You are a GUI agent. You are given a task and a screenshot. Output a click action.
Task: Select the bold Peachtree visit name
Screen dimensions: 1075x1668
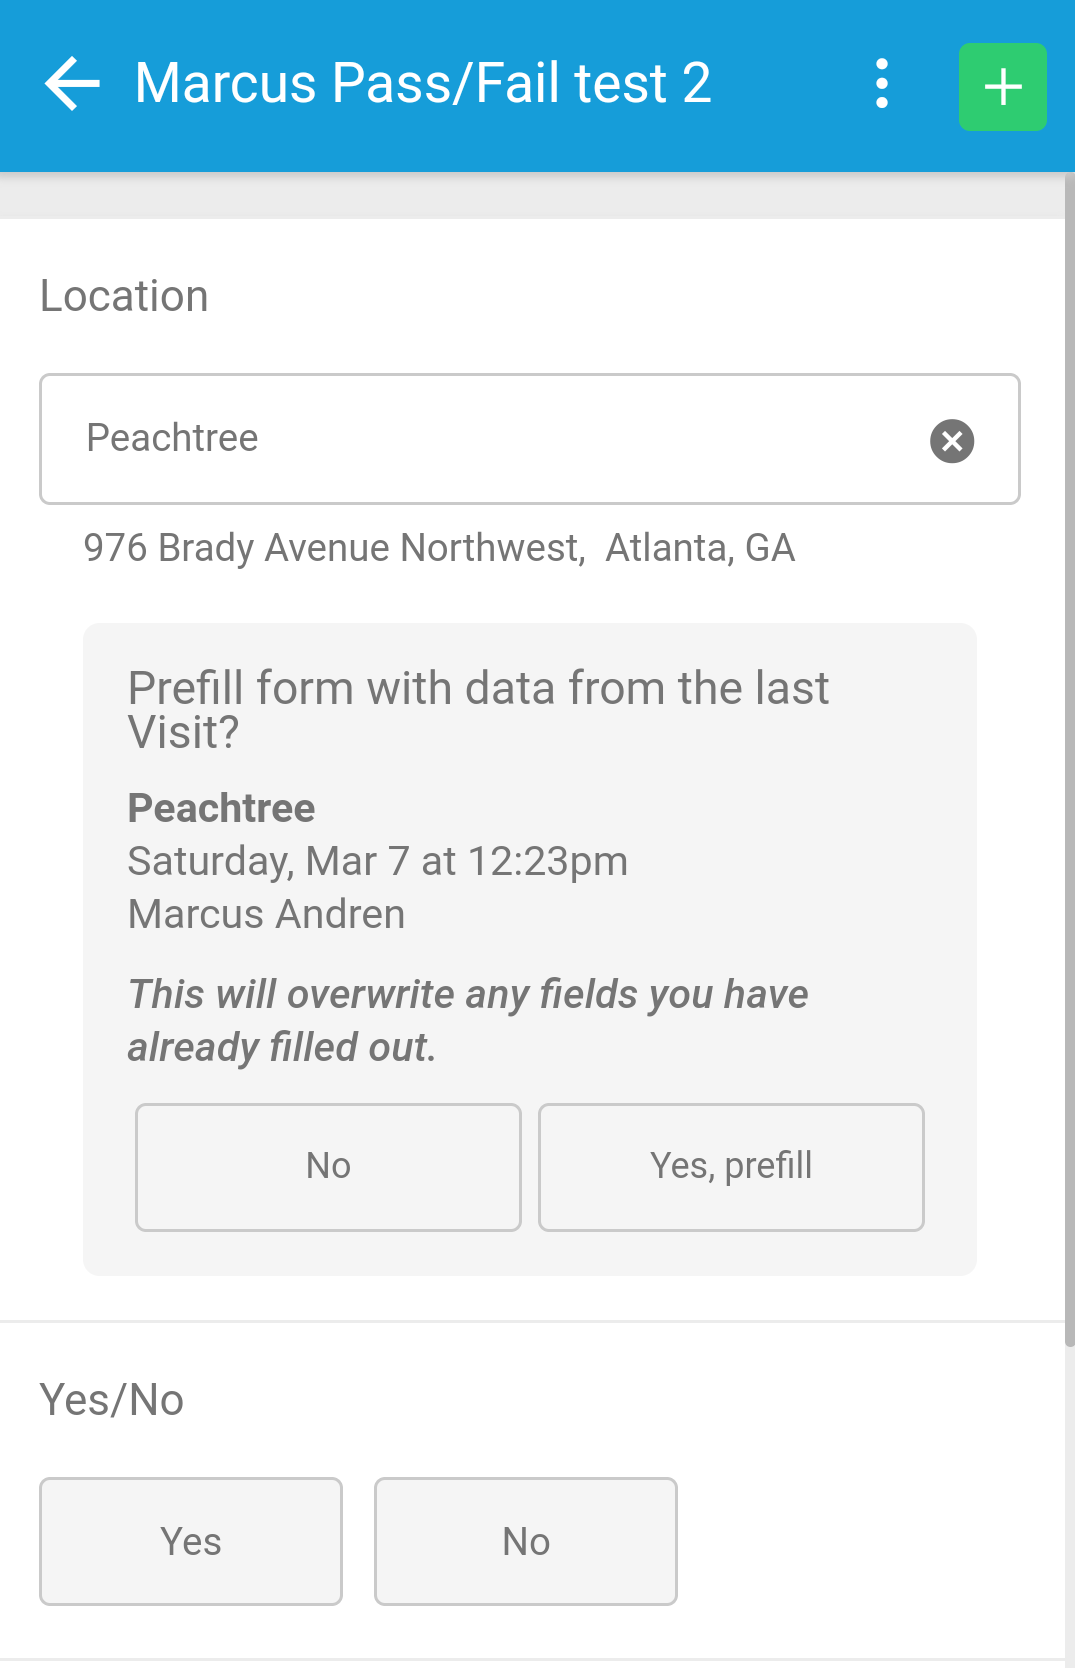221,808
